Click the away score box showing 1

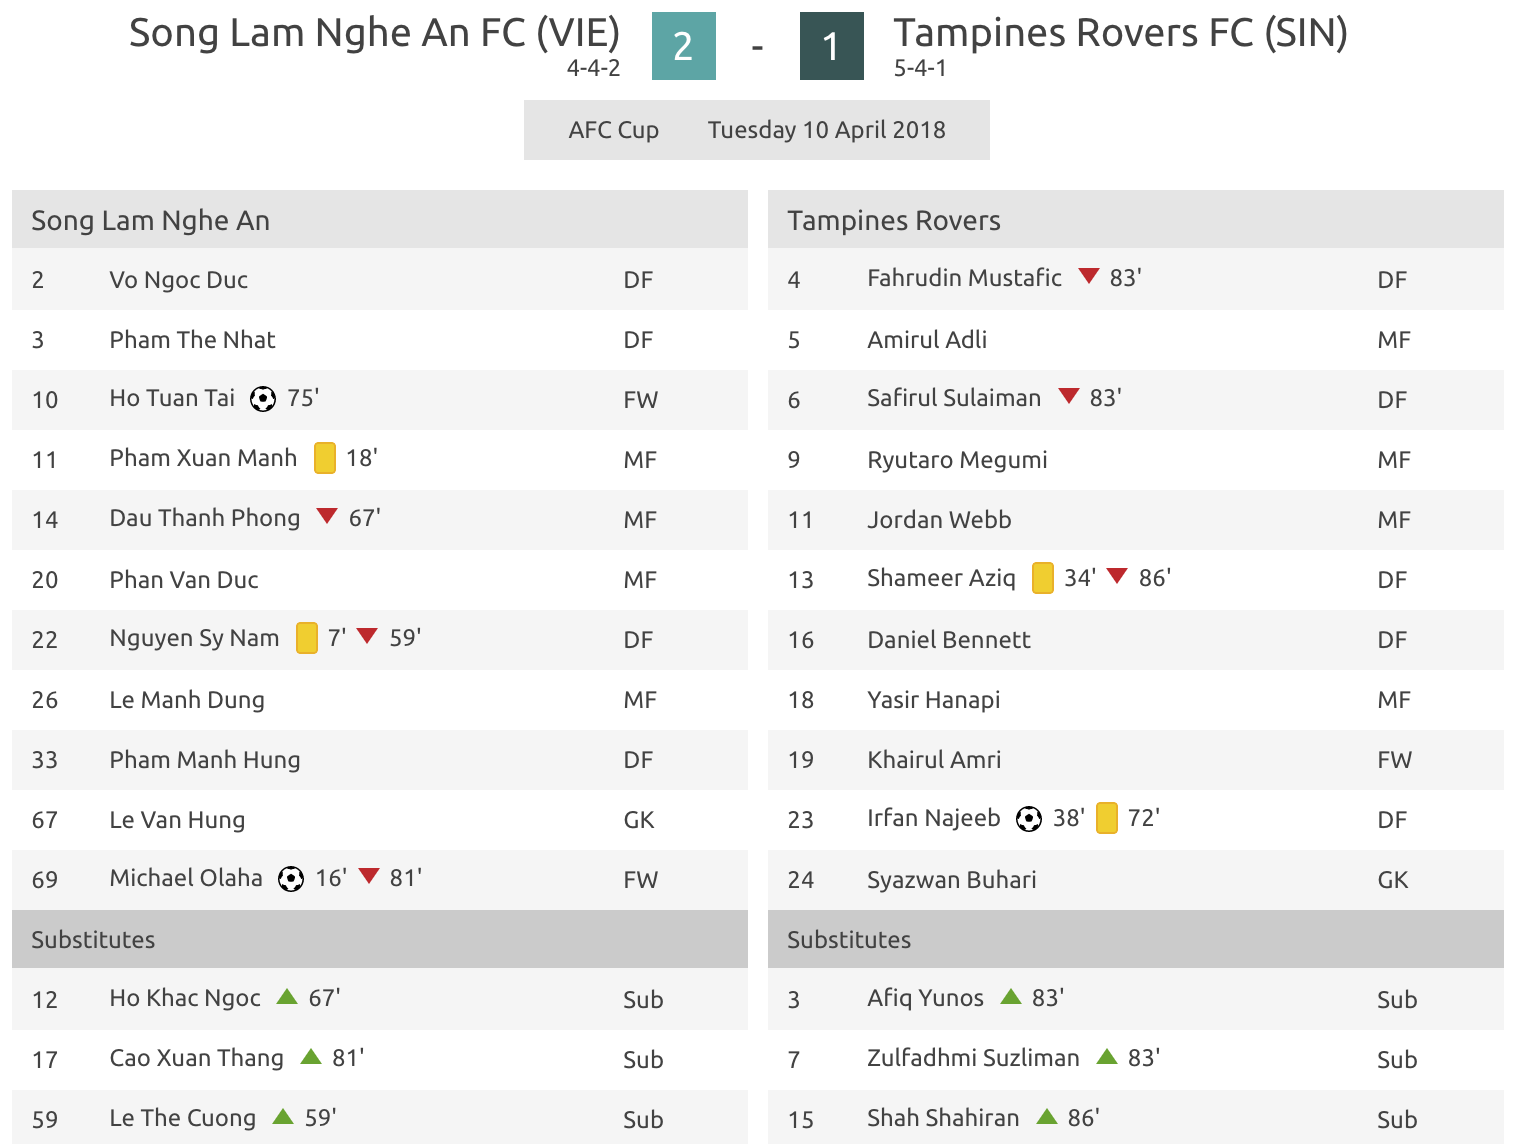coord(832,46)
